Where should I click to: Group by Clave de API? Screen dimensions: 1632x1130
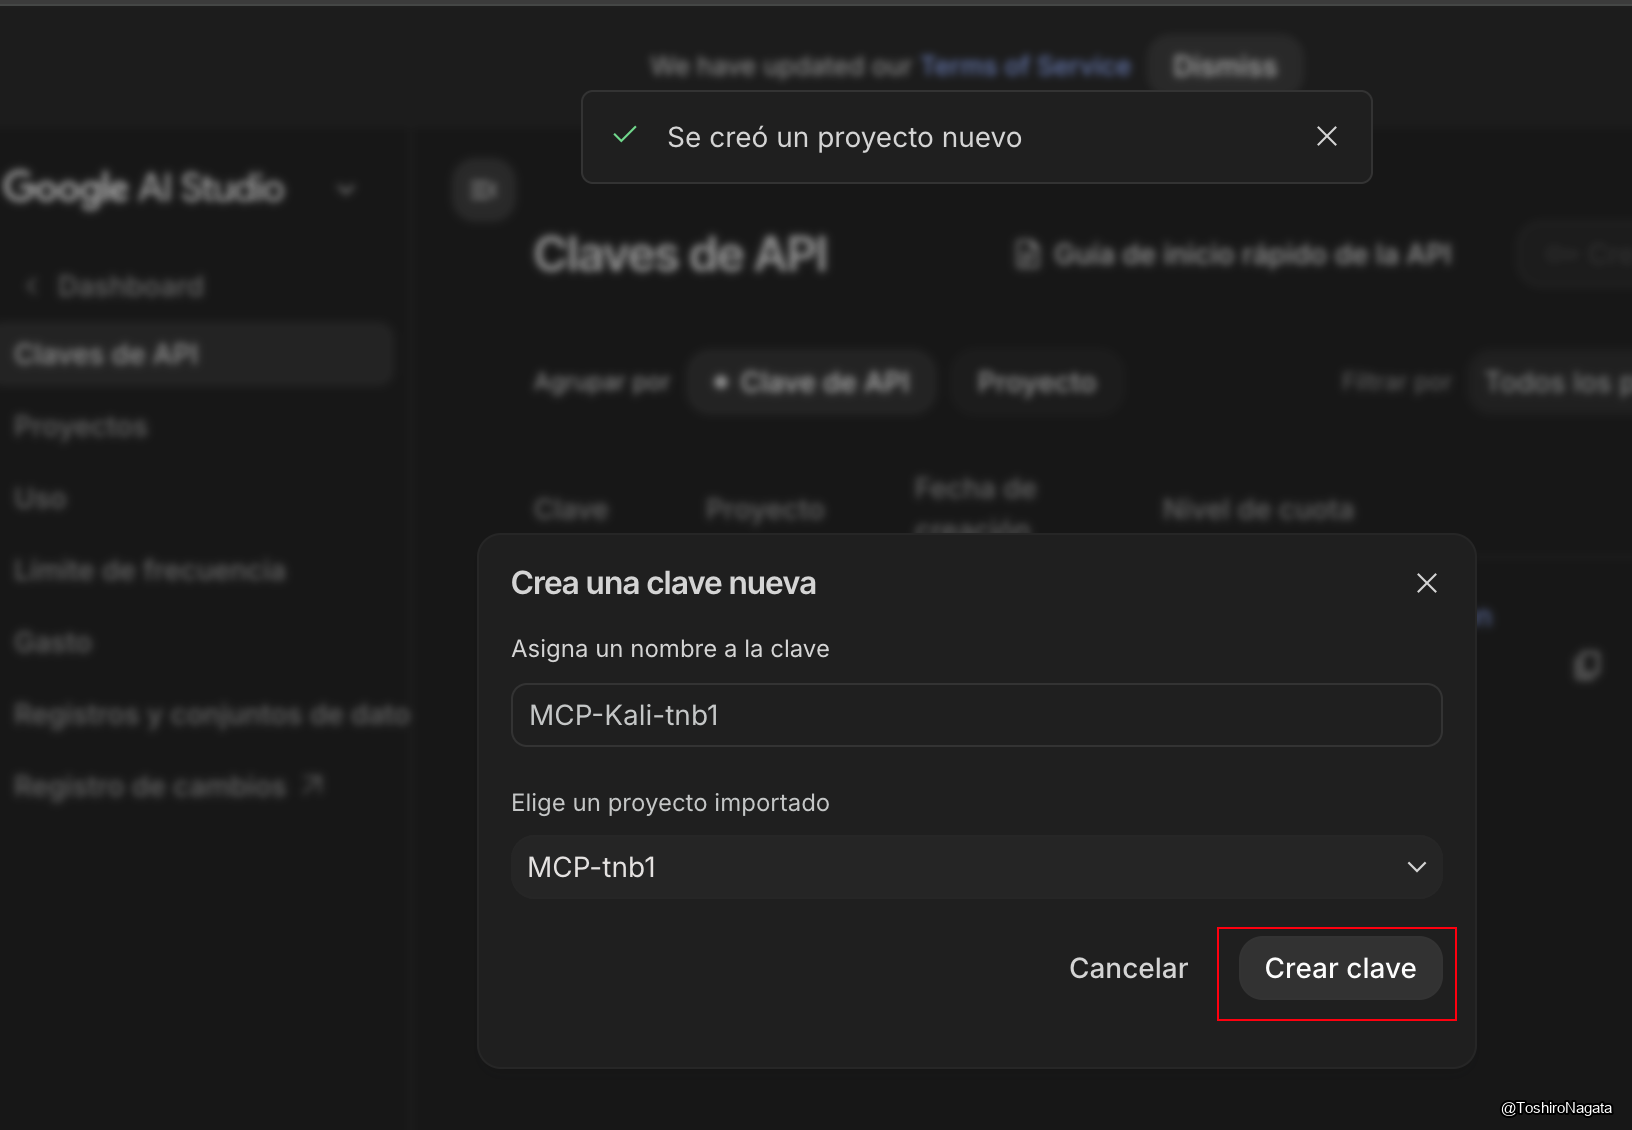[812, 382]
